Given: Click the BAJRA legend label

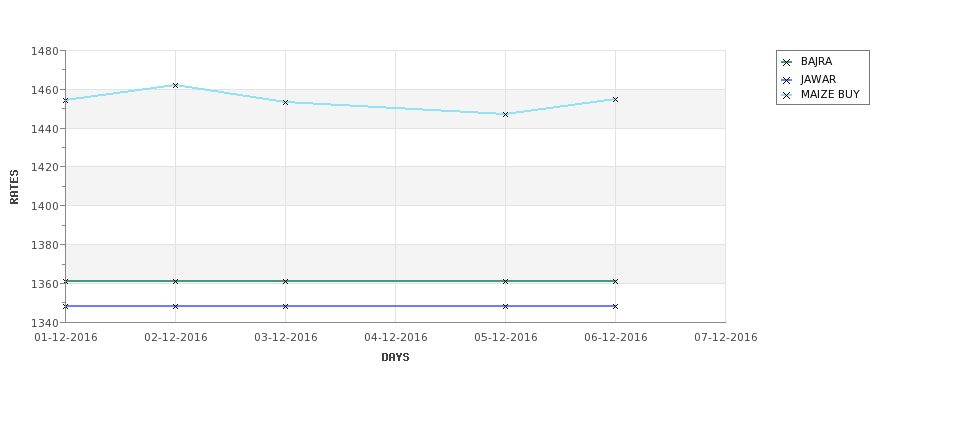Looking at the screenshot, I should click(816, 62).
